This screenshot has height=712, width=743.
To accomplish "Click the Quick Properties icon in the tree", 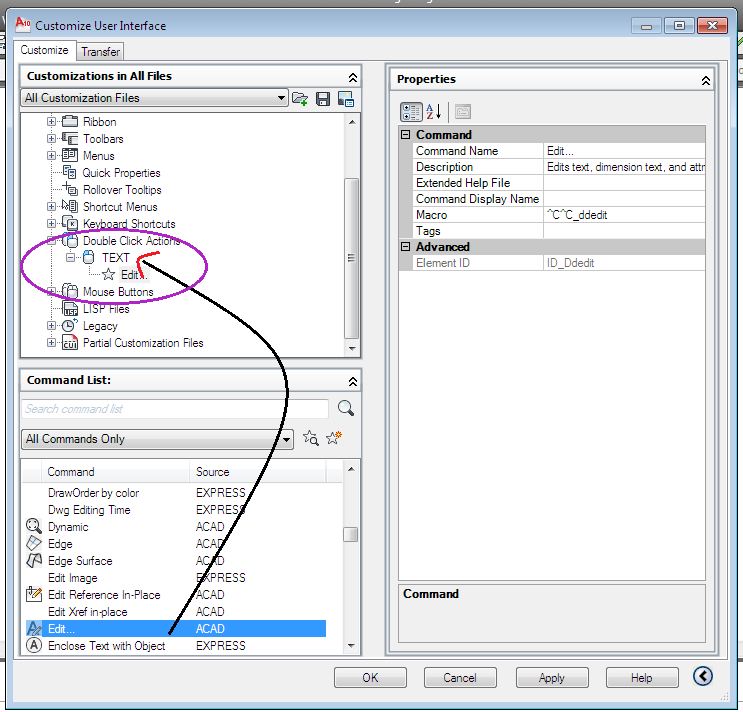I will pos(70,172).
